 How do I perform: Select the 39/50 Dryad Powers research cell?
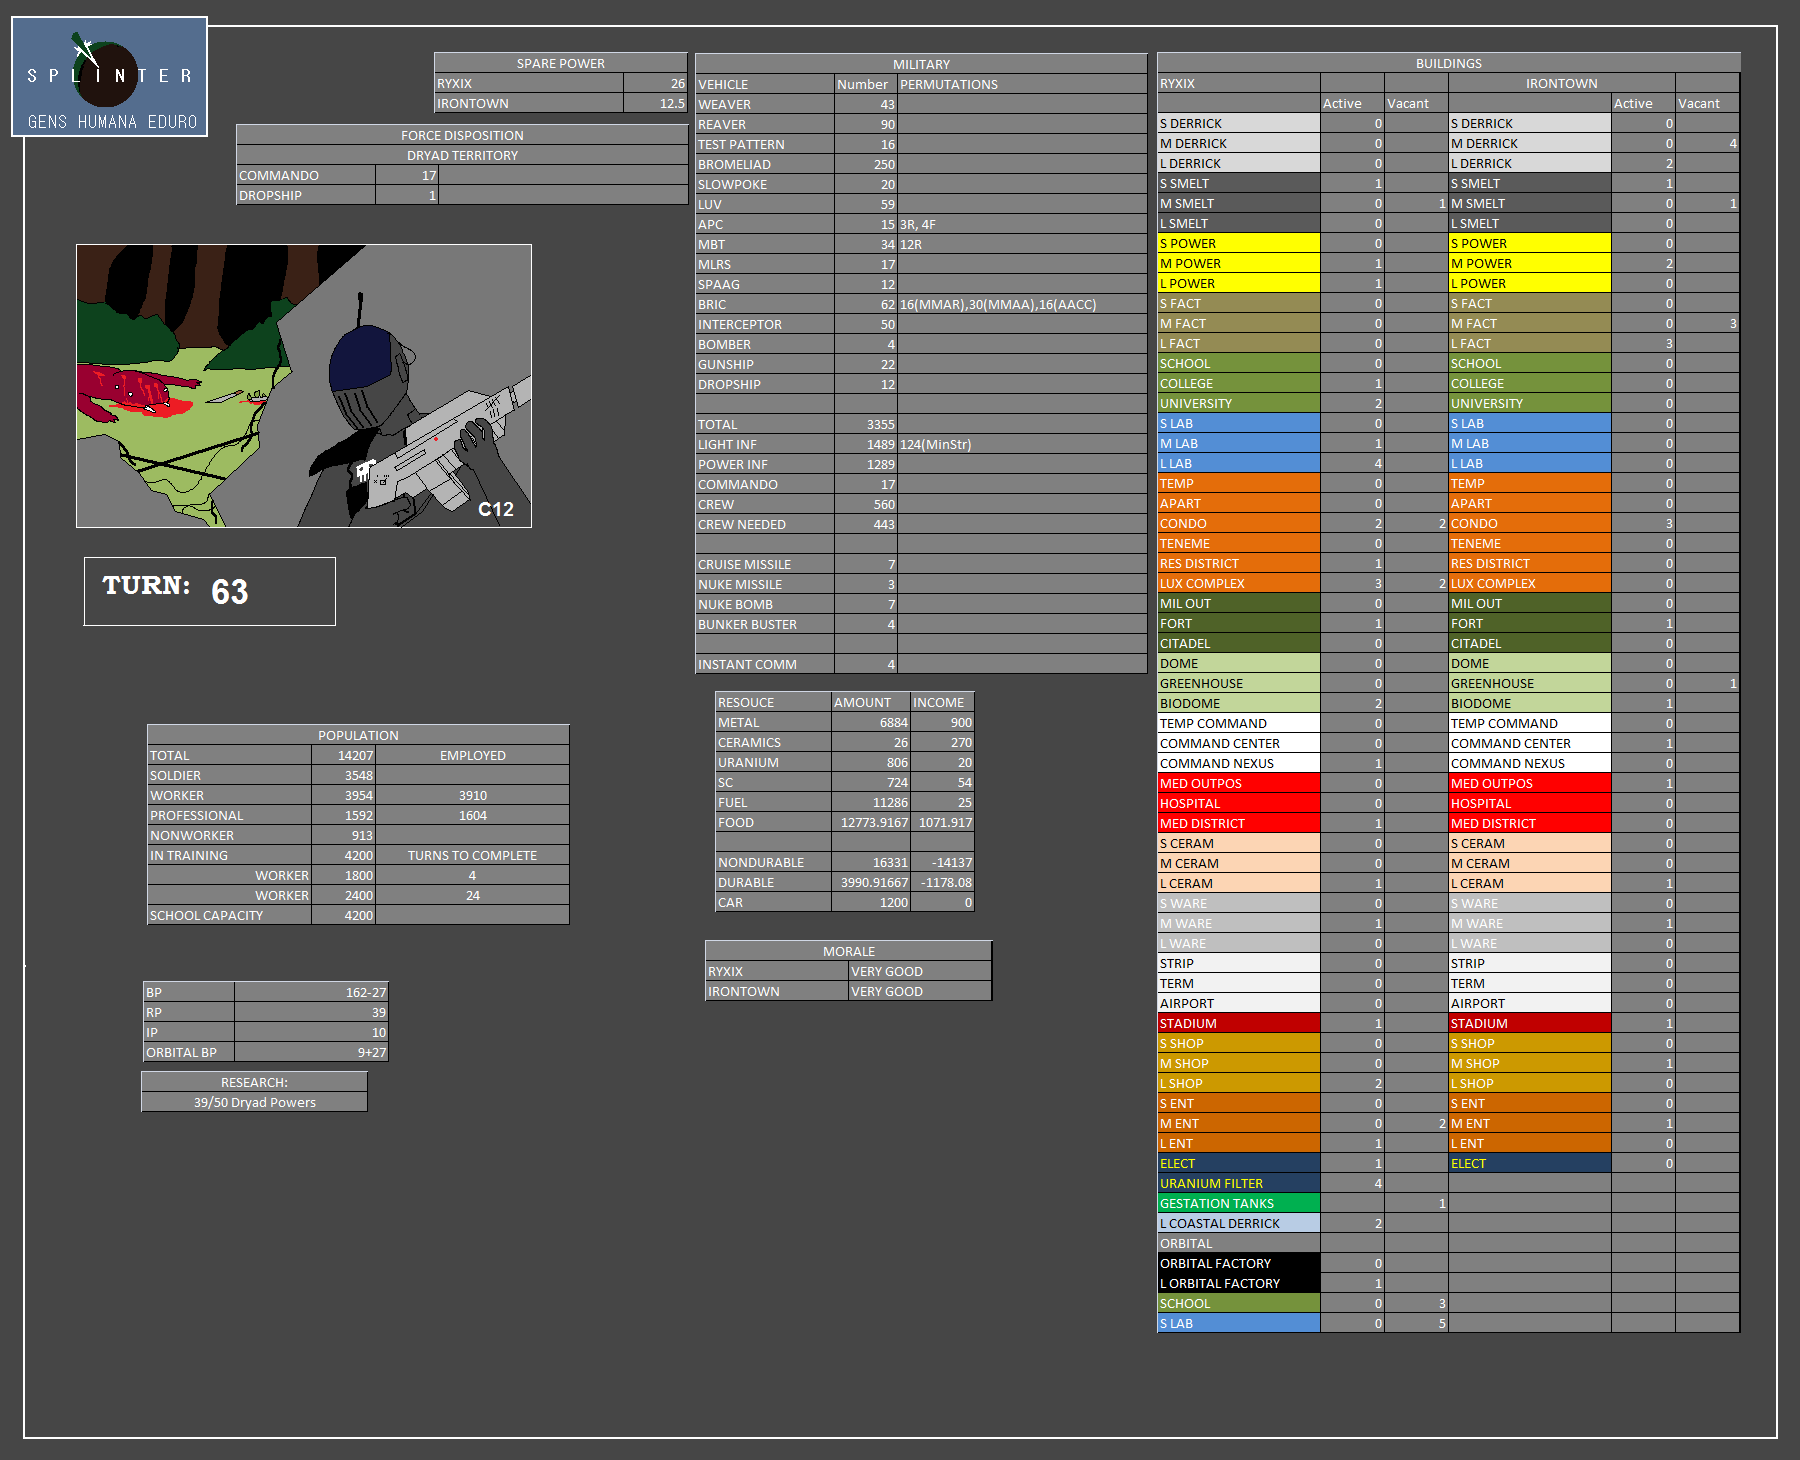[254, 1102]
